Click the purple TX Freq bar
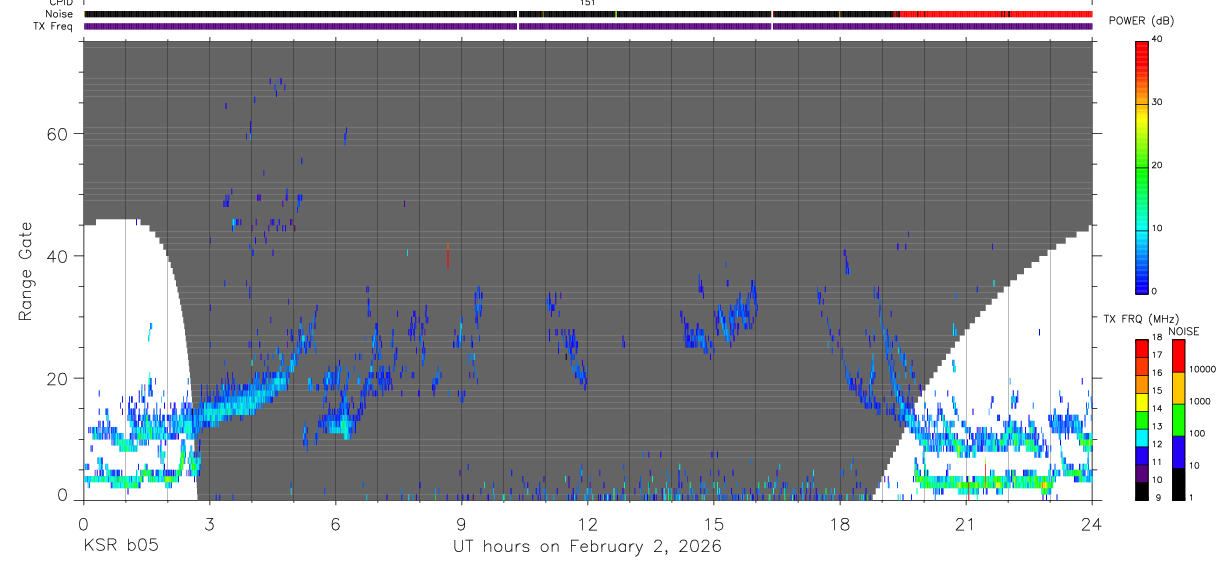1228x567 pixels. tap(588, 26)
